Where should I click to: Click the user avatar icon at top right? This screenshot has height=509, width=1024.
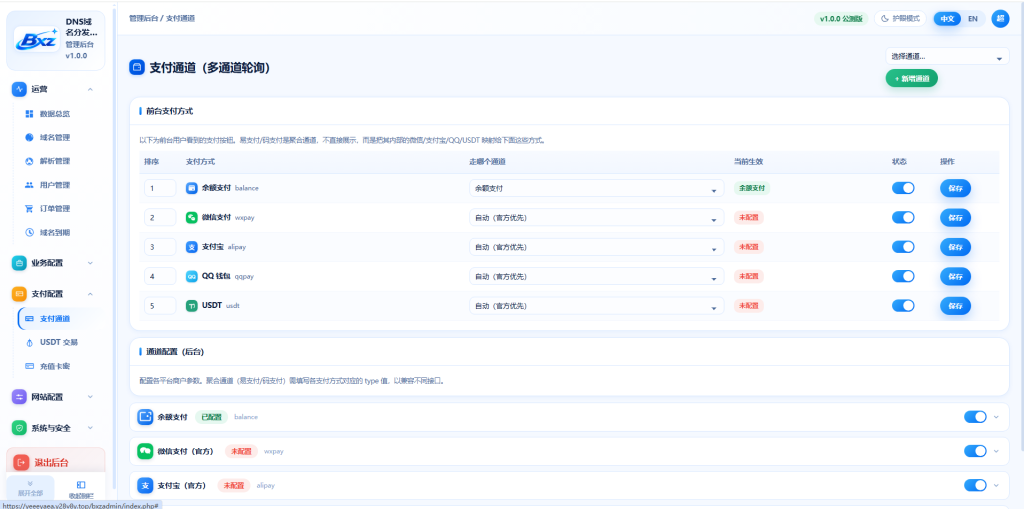click(x=1000, y=18)
